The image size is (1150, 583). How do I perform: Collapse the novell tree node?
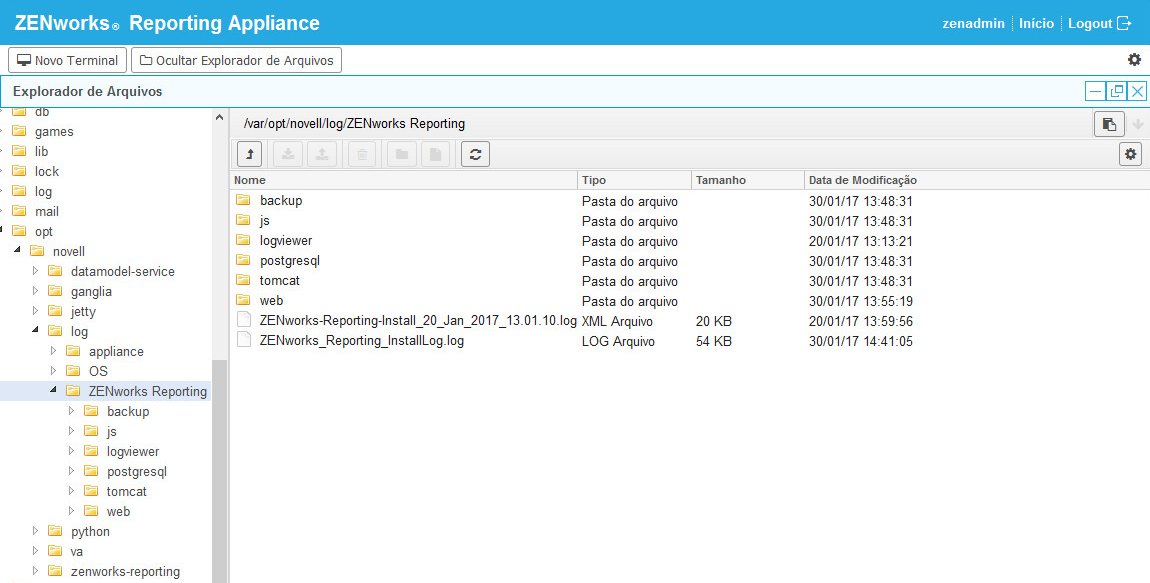tap(17, 251)
